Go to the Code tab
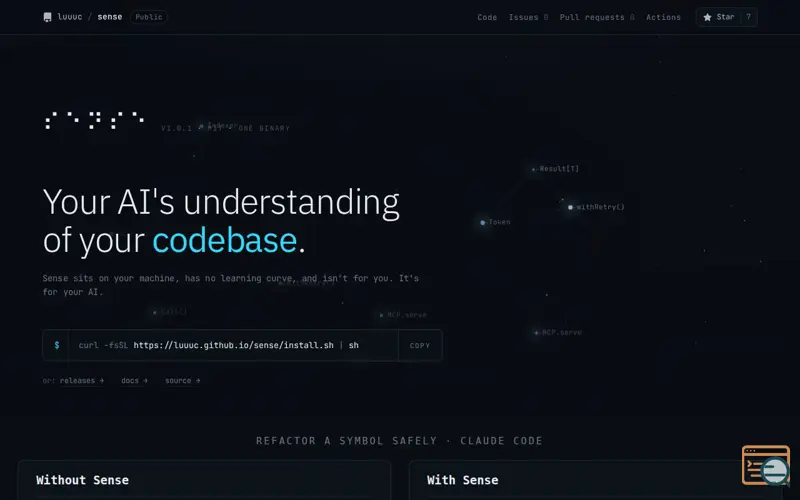The image size is (800, 500). click(x=487, y=17)
